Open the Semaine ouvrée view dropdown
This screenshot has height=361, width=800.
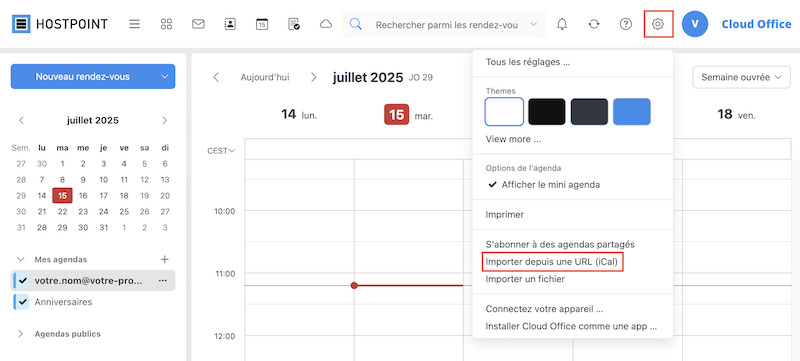point(741,77)
